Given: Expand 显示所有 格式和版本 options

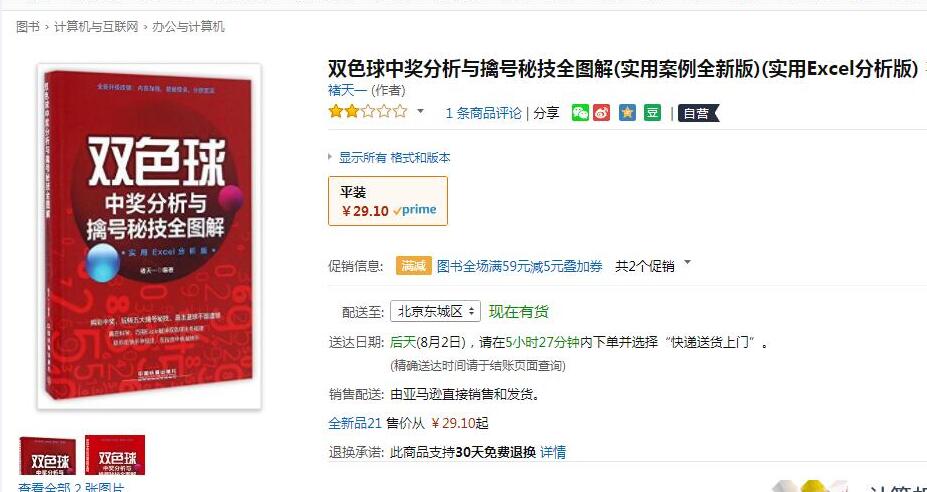Looking at the screenshot, I should [390, 157].
